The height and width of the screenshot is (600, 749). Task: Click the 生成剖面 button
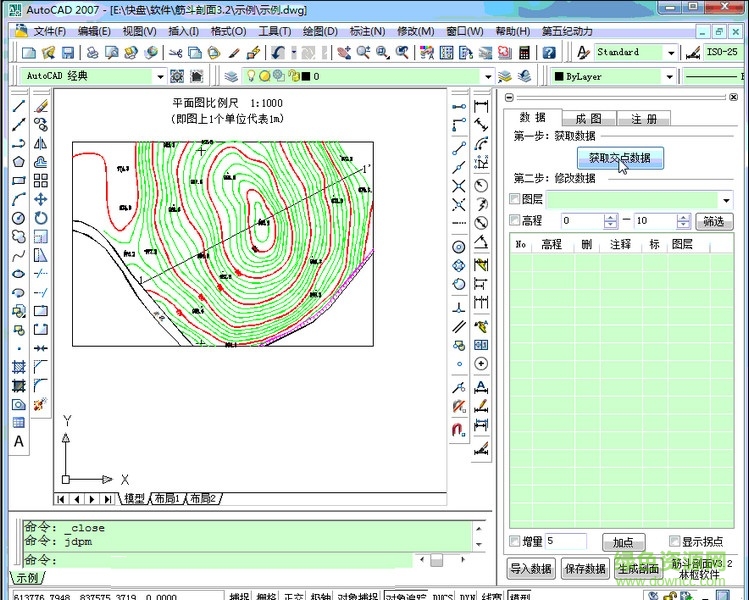(x=638, y=569)
